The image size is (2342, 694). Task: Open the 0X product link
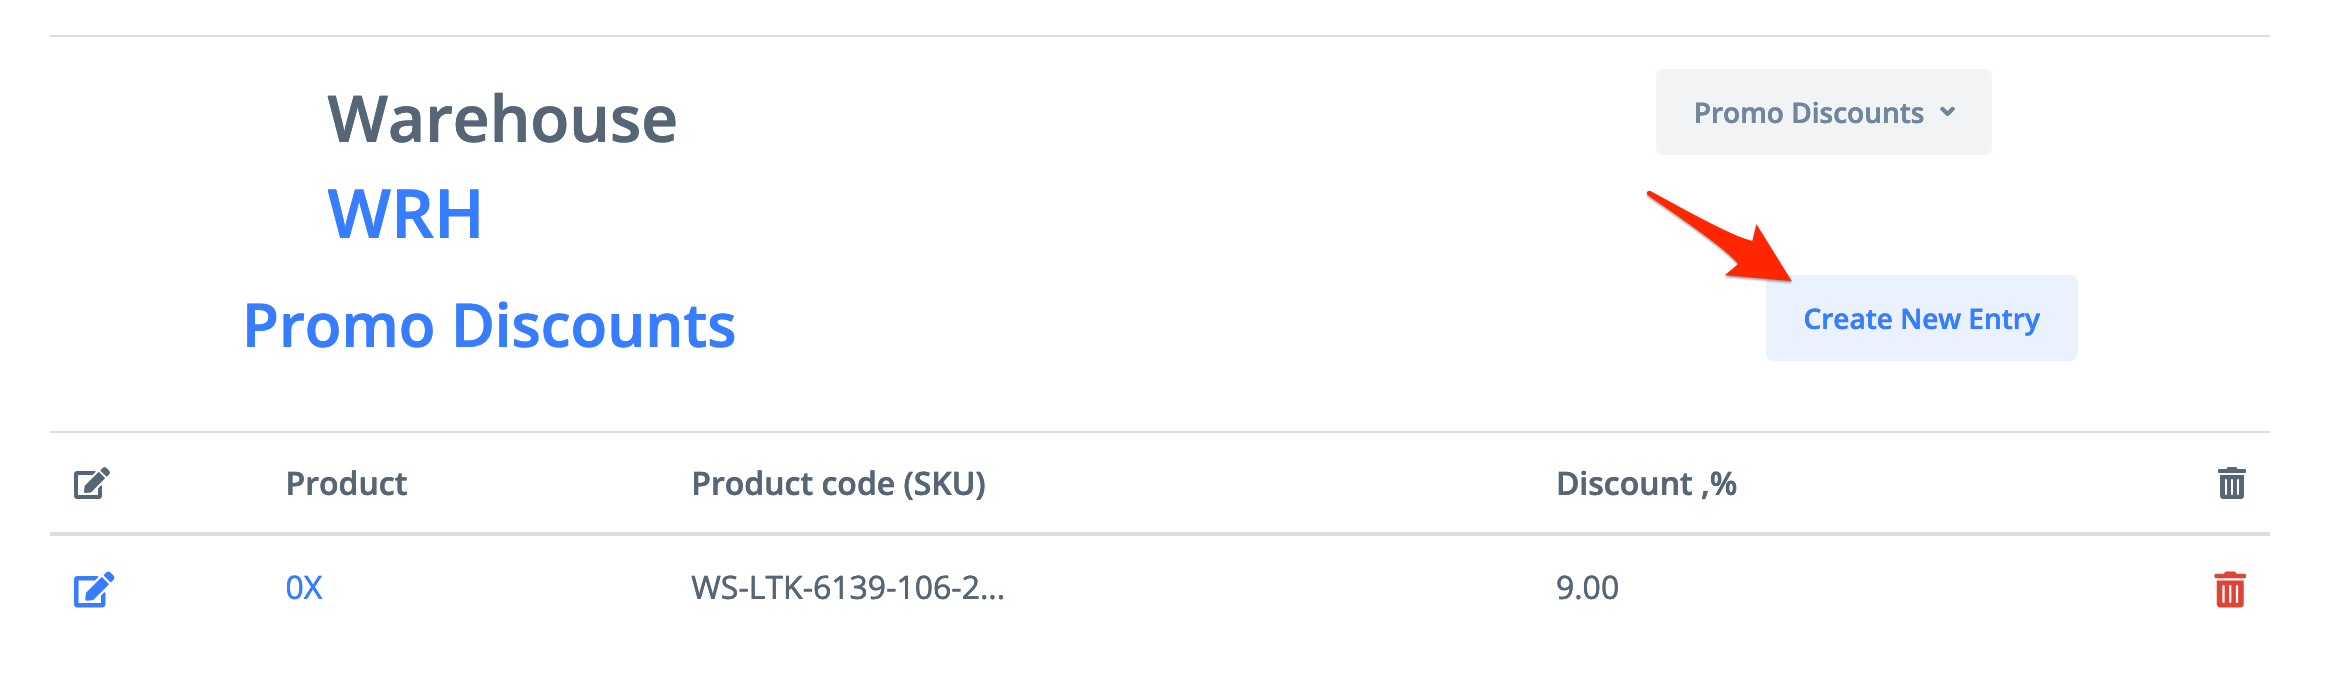[x=304, y=588]
